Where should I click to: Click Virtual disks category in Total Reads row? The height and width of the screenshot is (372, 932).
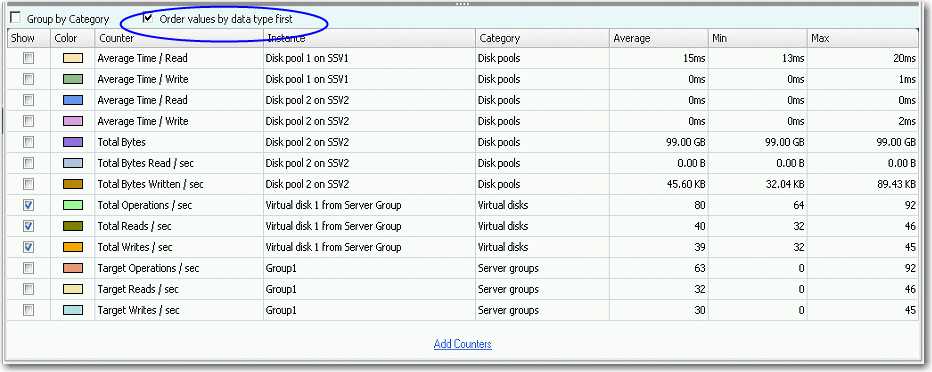pyautogui.click(x=503, y=226)
